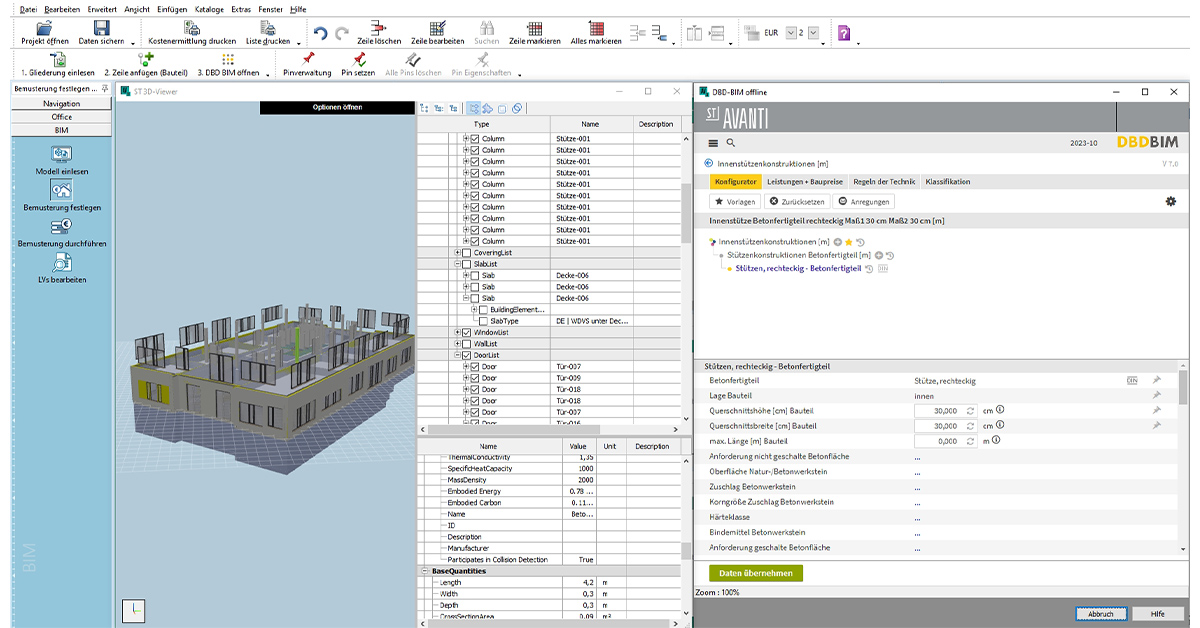Click the 1. Gliederung einlesen icon
Screen dimensions: 1200x628
(58, 59)
